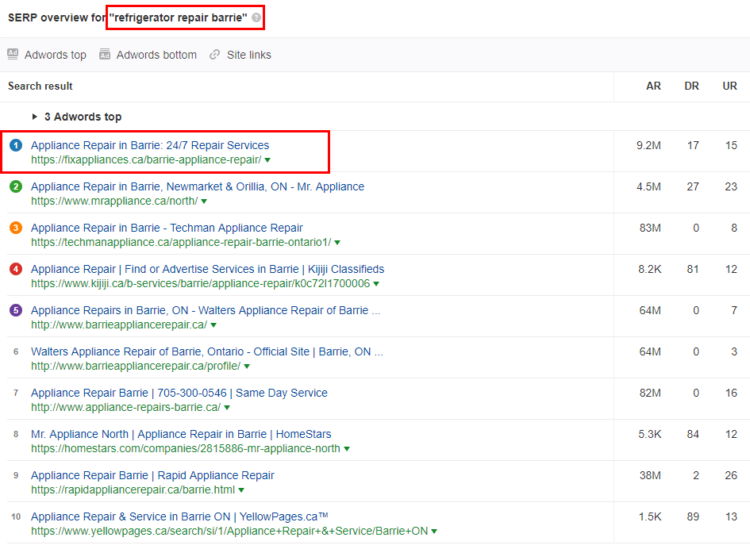Click the Search result column header
750x549 pixels.
click(x=40, y=86)
